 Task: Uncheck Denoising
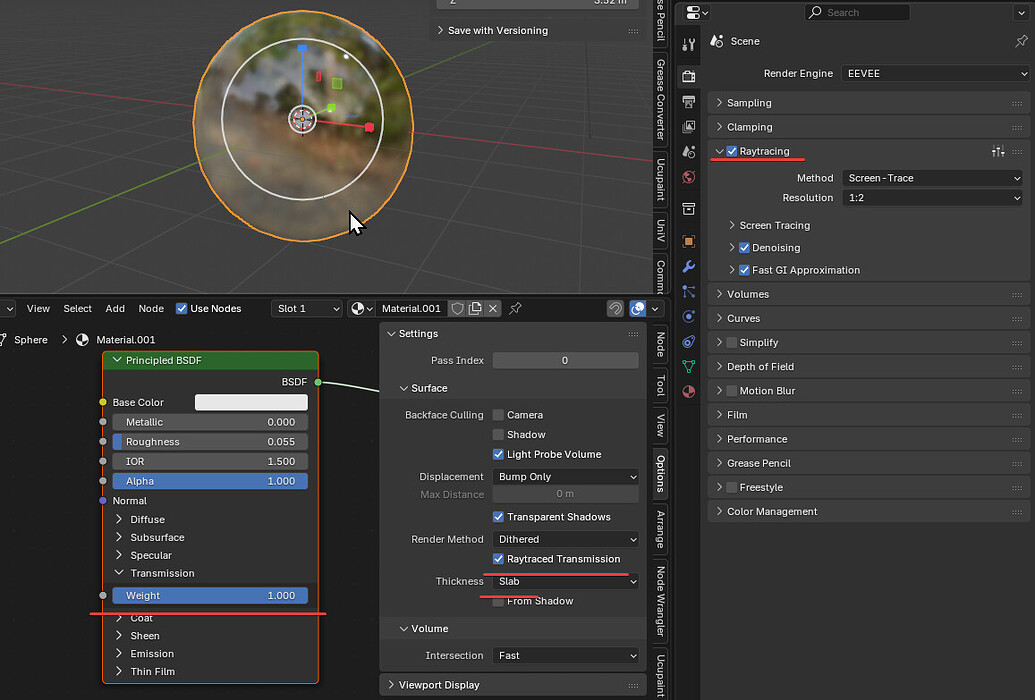pos(744,248)
